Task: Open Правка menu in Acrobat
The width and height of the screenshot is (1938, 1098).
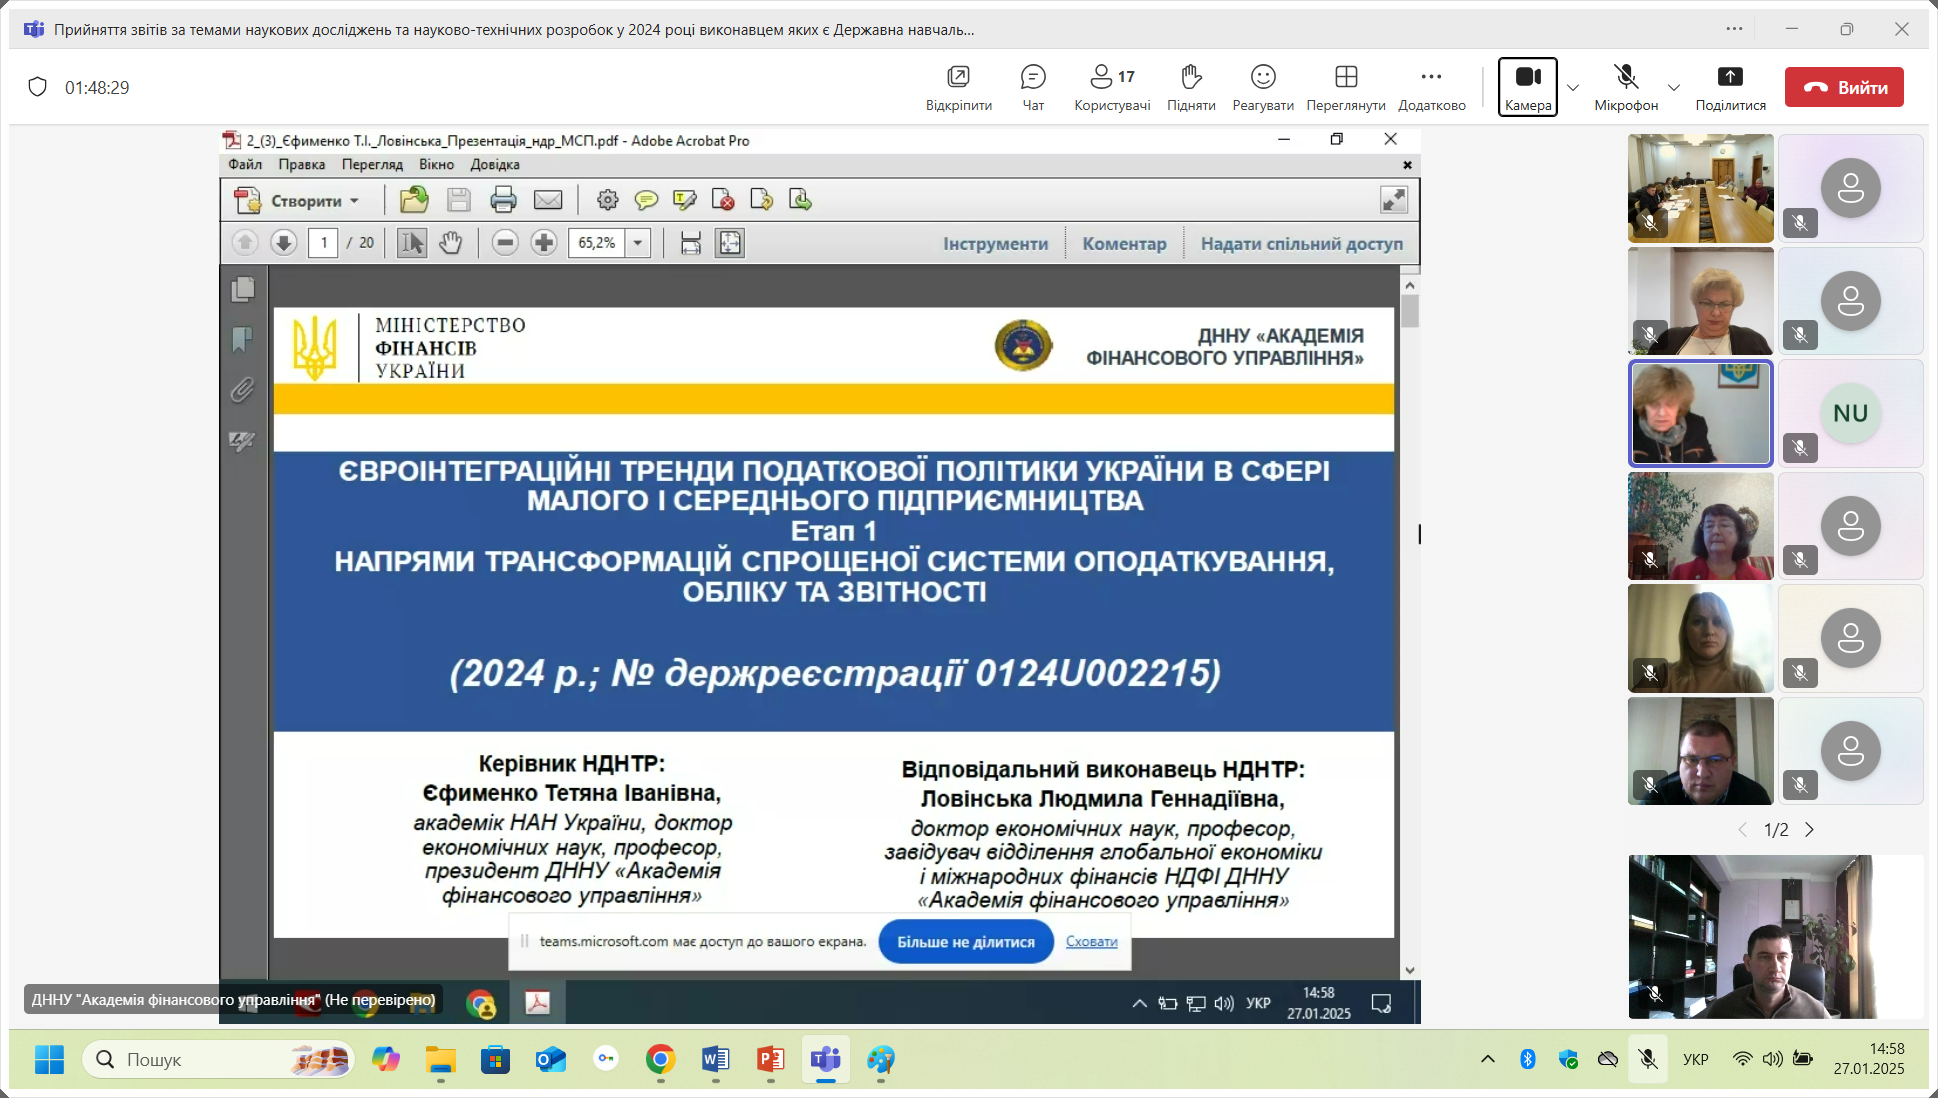Action: pyautogui.click(x=301, y=164)
